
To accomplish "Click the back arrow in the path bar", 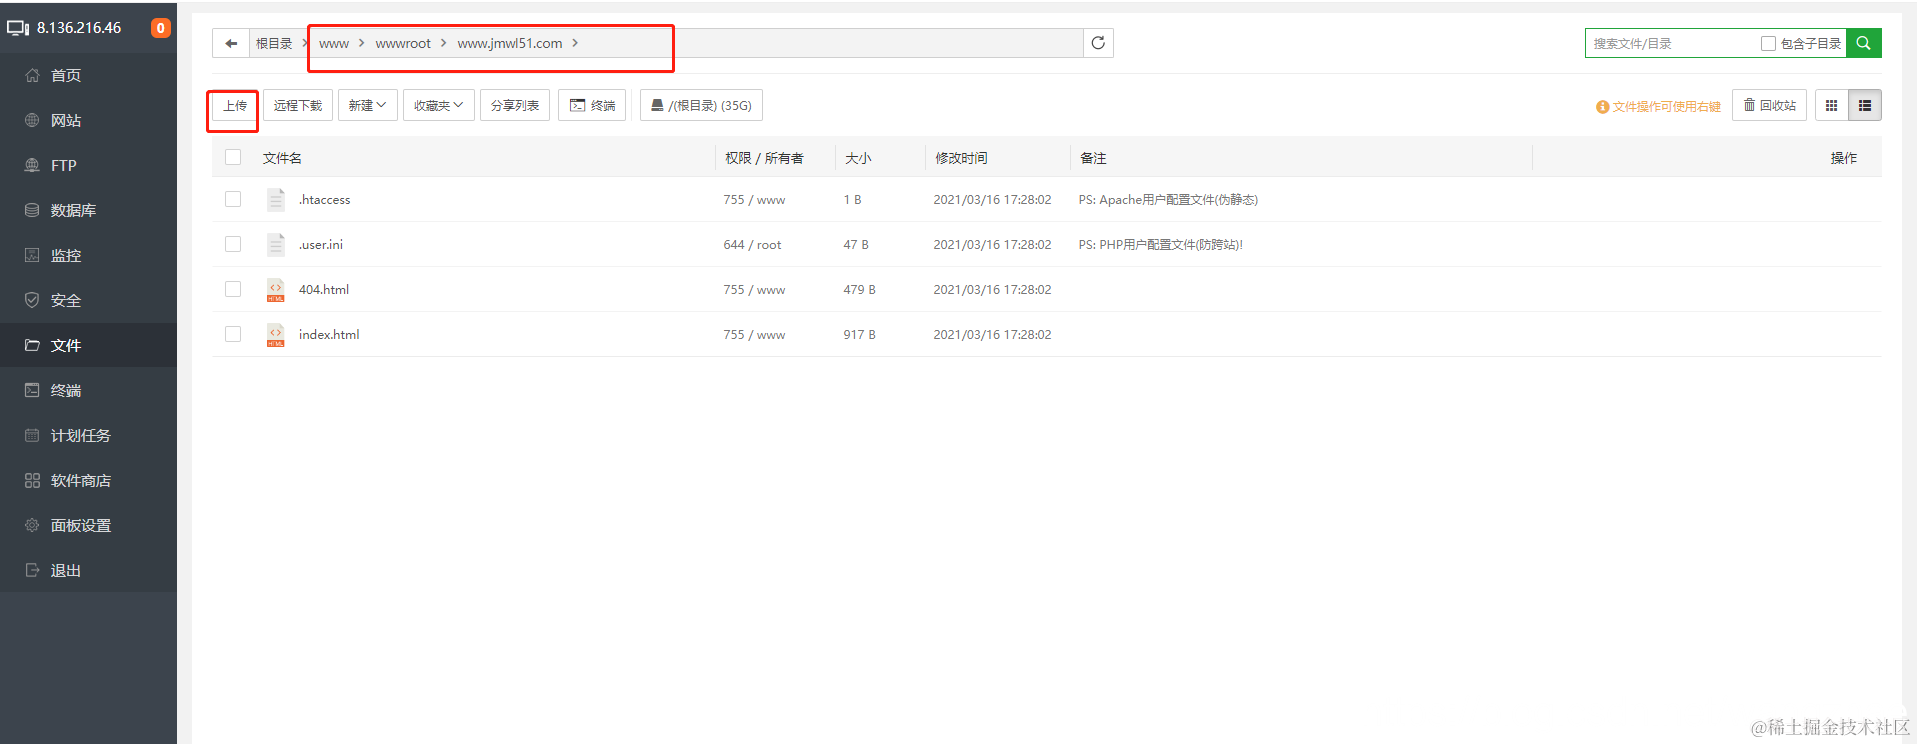I will point(231,43).
